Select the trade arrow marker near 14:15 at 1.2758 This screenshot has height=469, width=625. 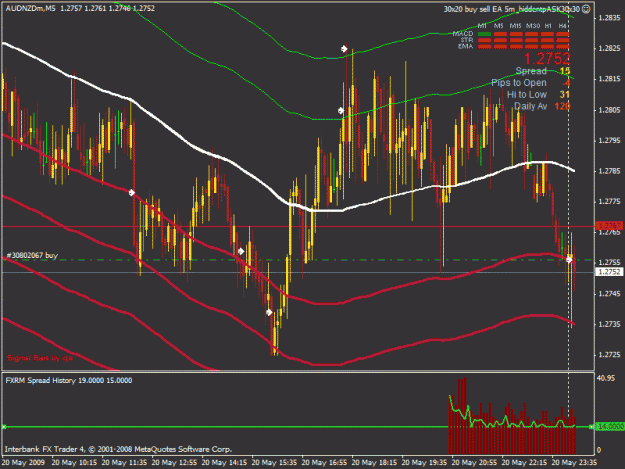(241, 251)
